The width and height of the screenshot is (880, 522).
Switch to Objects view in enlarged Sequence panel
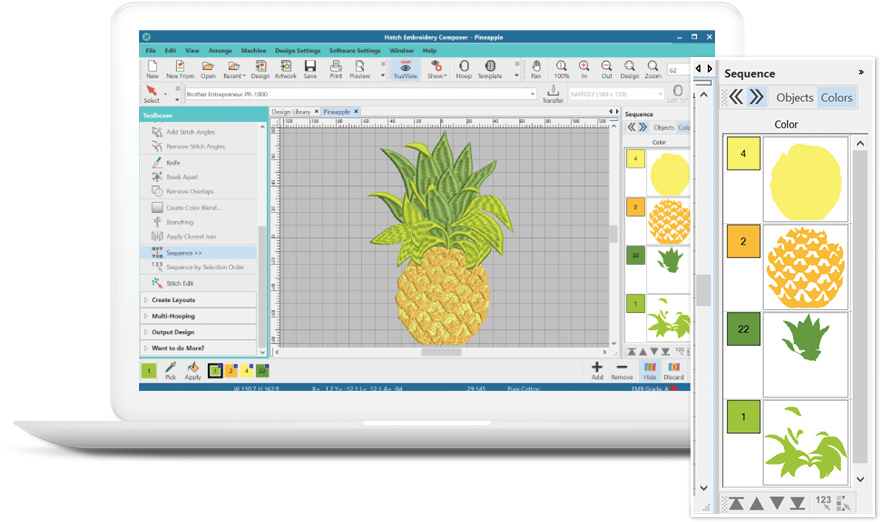click(x=795, y=98)
